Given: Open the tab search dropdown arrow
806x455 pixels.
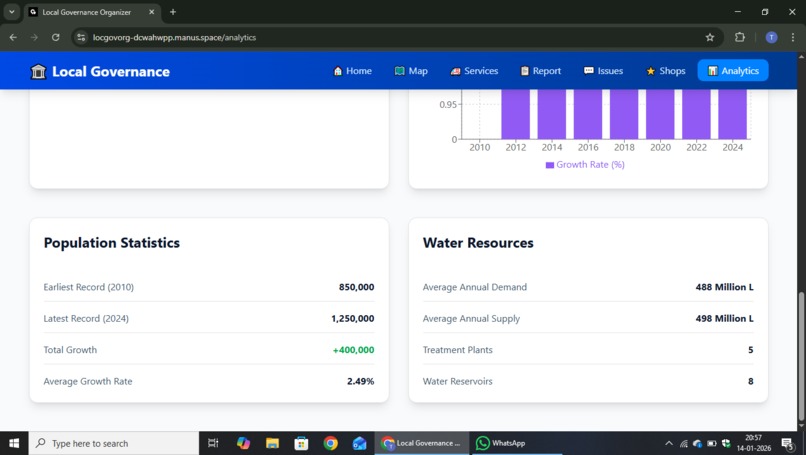Looking at the screenshot, I should click(11, 12).
